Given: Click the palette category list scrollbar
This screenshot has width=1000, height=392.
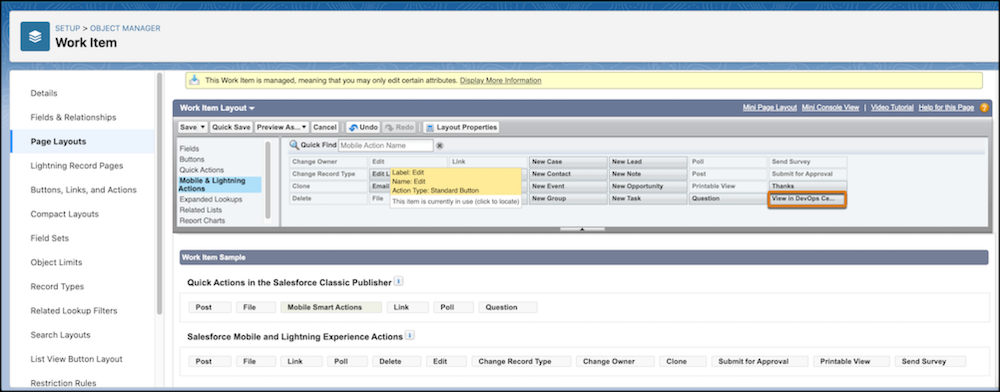Looking at the screenshot, I should tap(267, 180).
